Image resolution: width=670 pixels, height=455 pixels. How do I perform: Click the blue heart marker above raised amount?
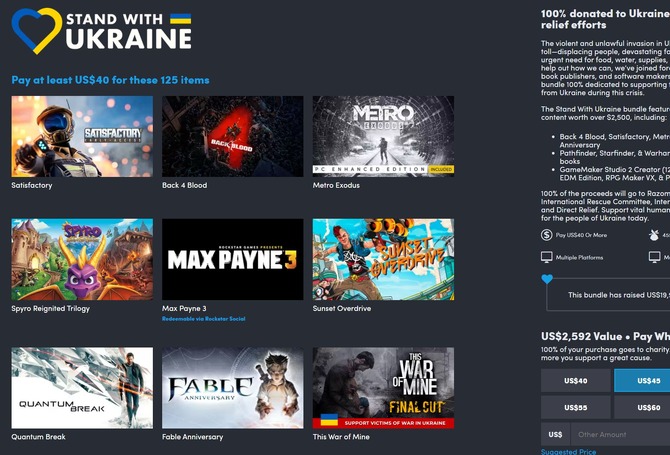click(x=547, y=279)
